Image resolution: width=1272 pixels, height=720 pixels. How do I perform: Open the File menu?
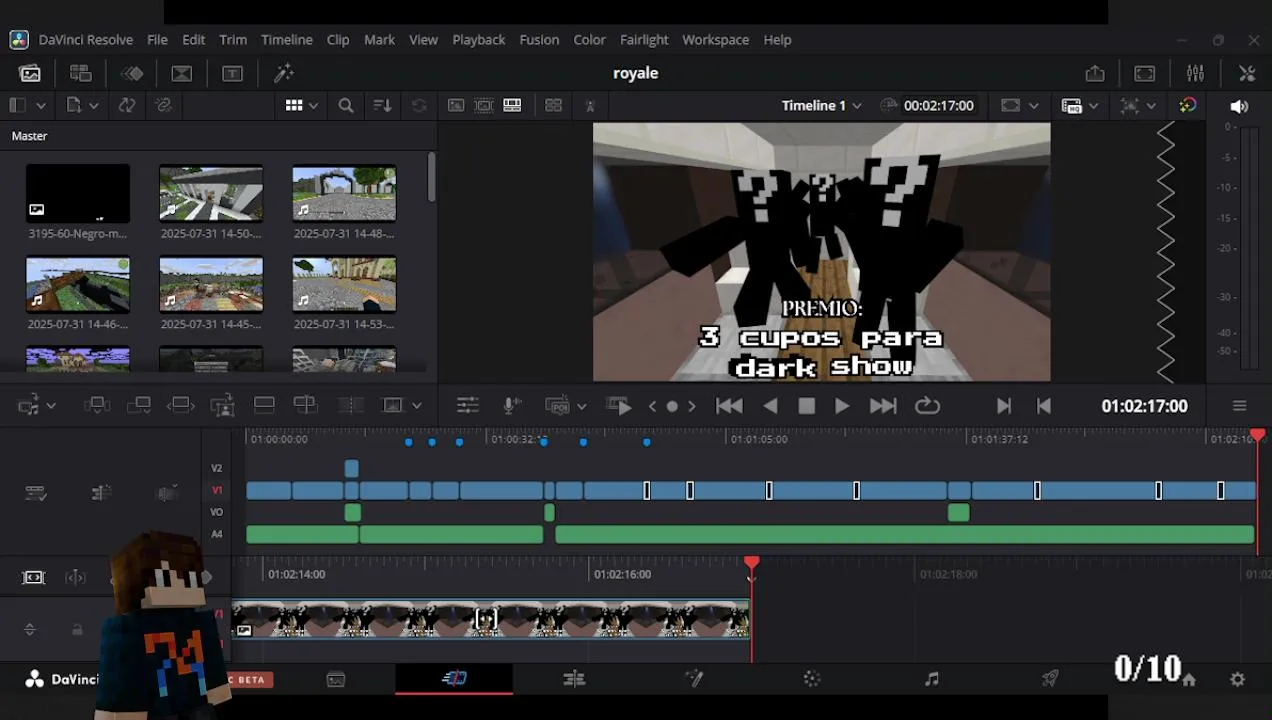click(x=157, y=40)
